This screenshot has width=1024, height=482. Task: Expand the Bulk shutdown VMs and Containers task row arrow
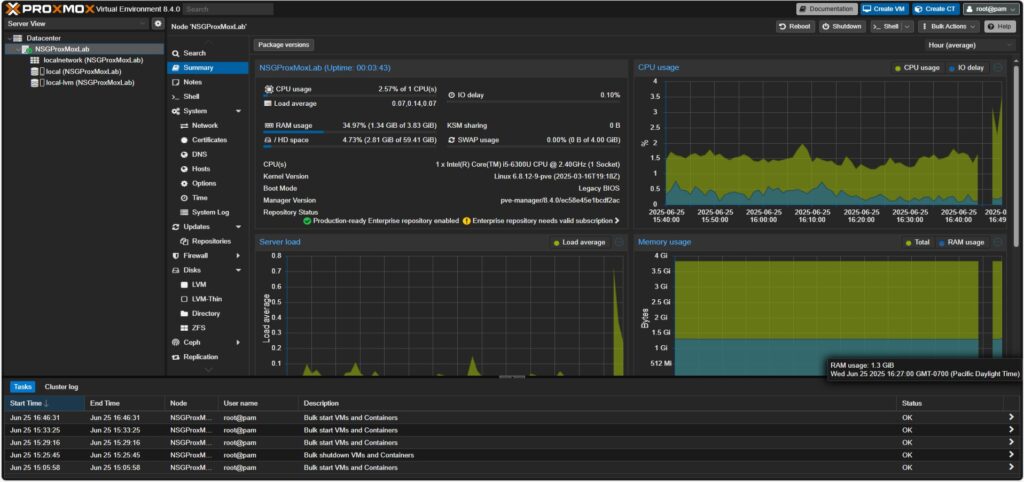coord(1011,455)
